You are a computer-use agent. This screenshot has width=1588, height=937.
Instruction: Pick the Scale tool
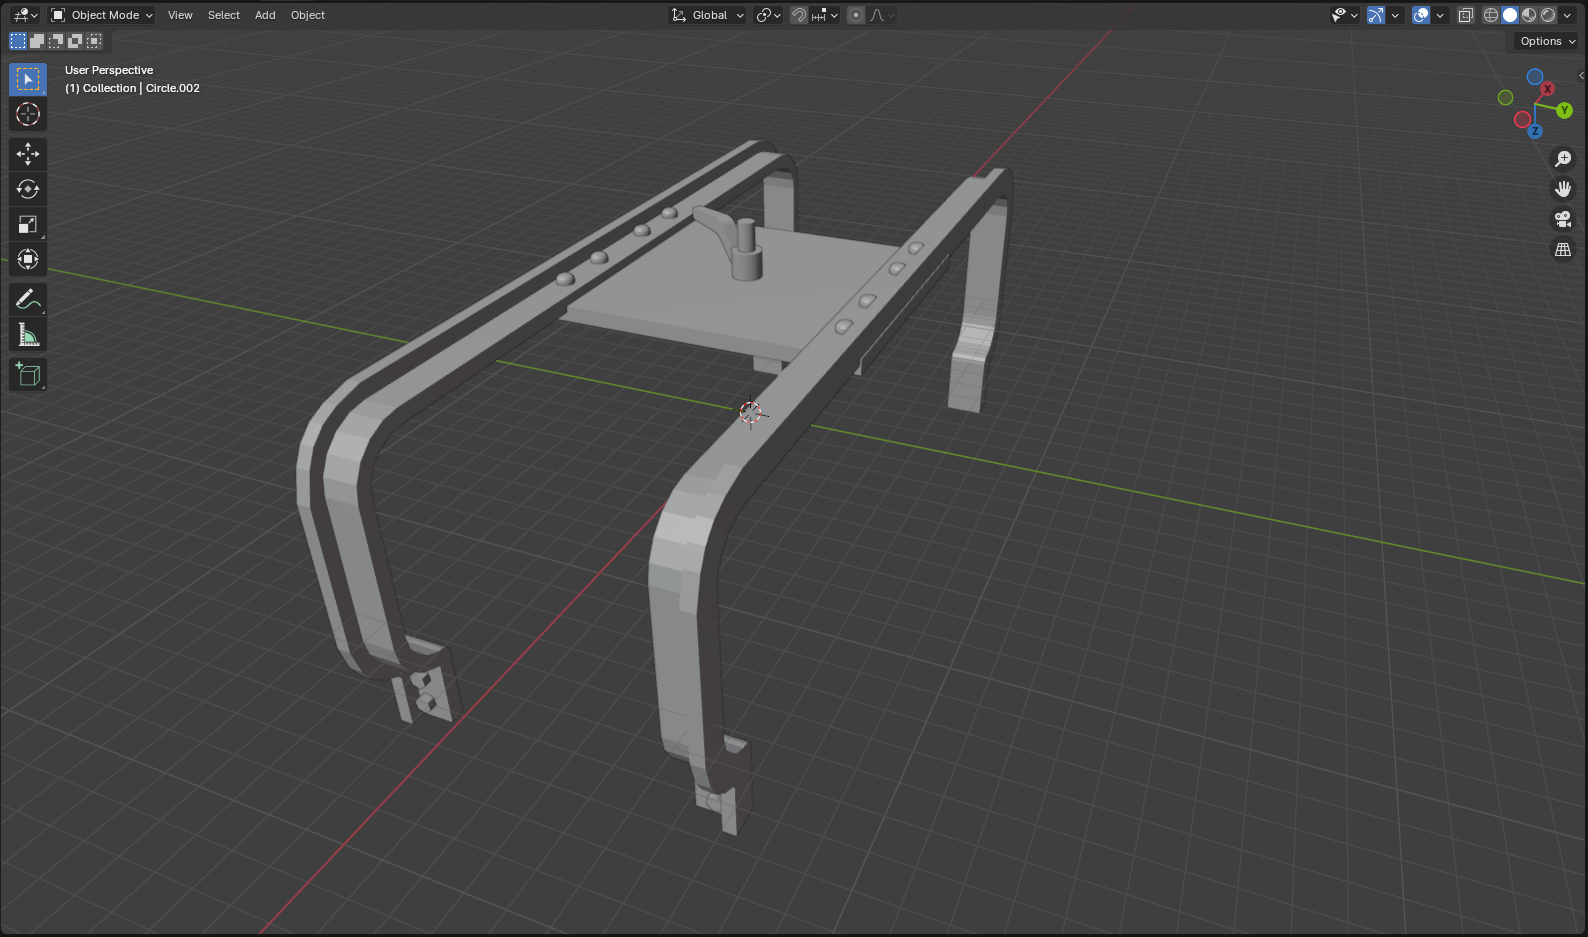tap(28, 224)
